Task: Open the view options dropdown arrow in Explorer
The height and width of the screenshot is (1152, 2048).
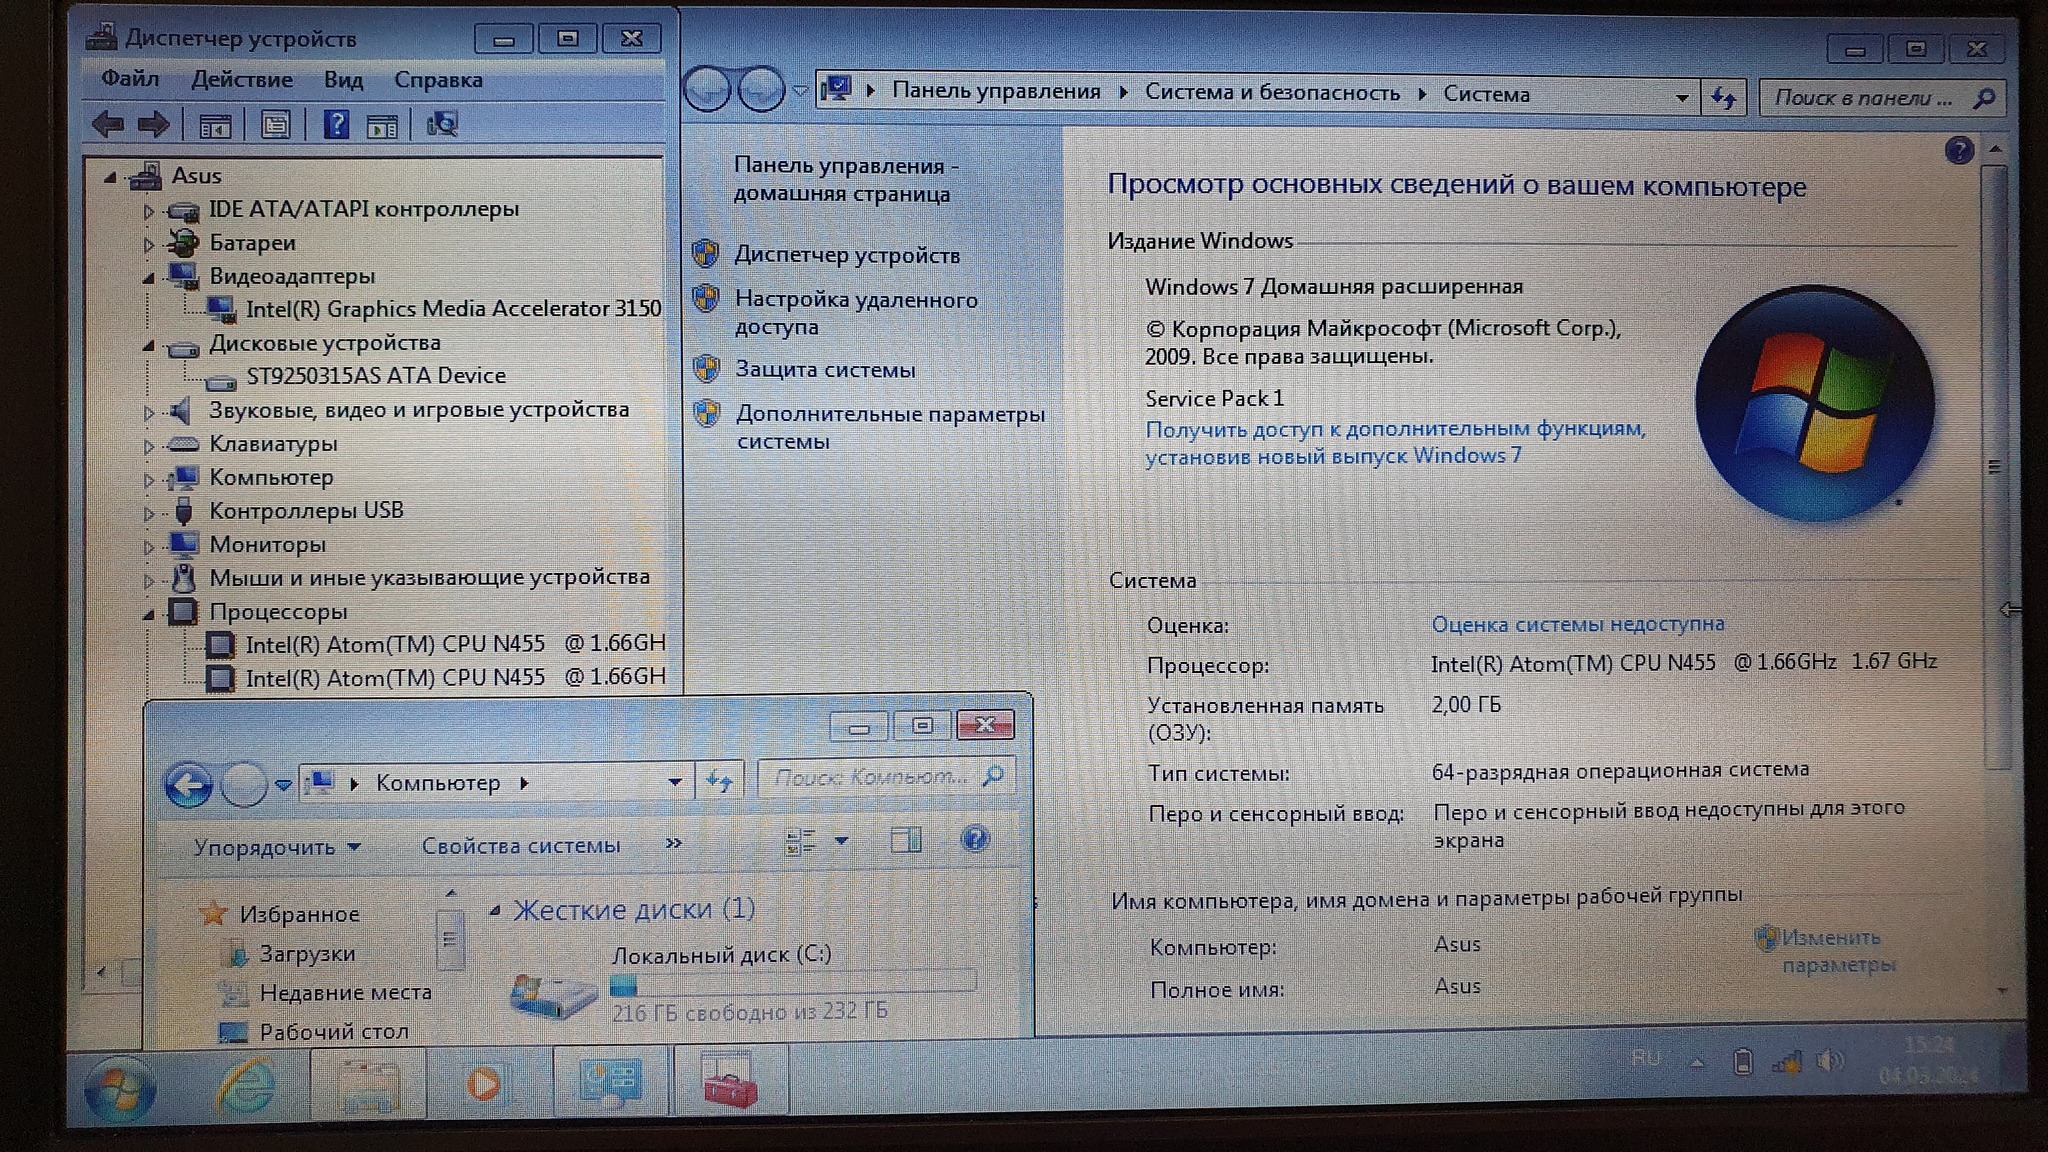Action: tap(842, 841)
